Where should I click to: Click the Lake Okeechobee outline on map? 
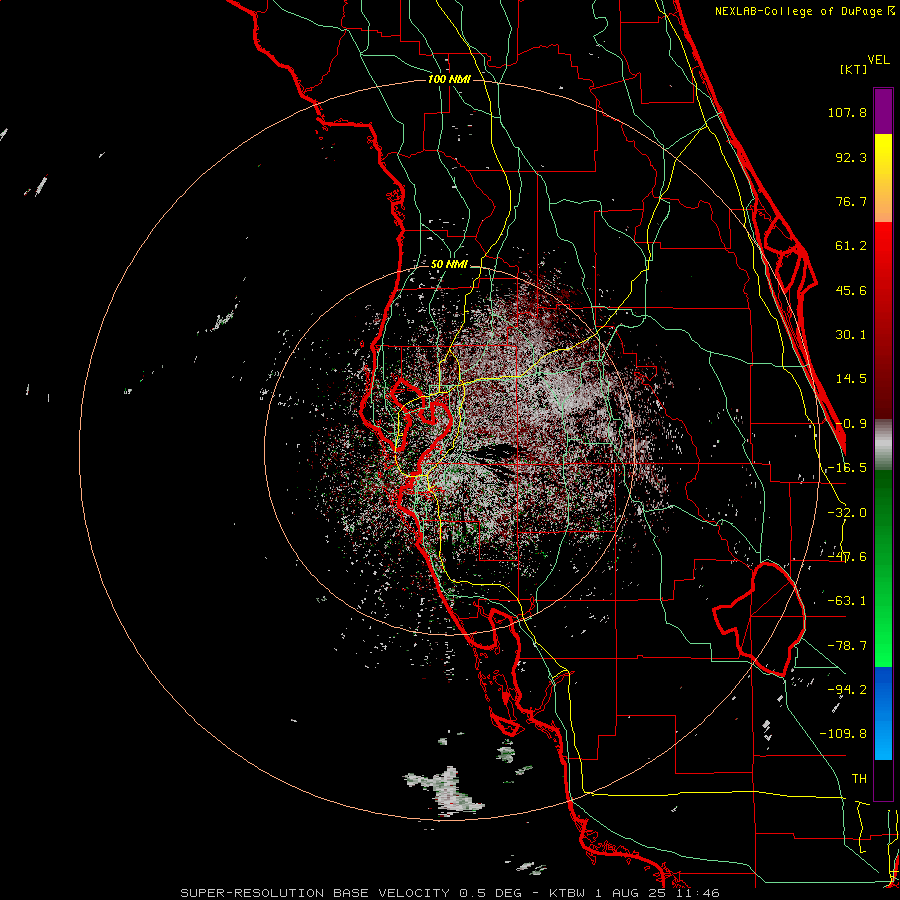(x=759, y=620)
